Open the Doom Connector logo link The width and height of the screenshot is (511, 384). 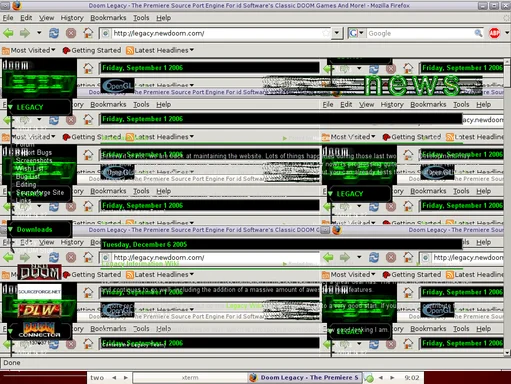[39, 329]
